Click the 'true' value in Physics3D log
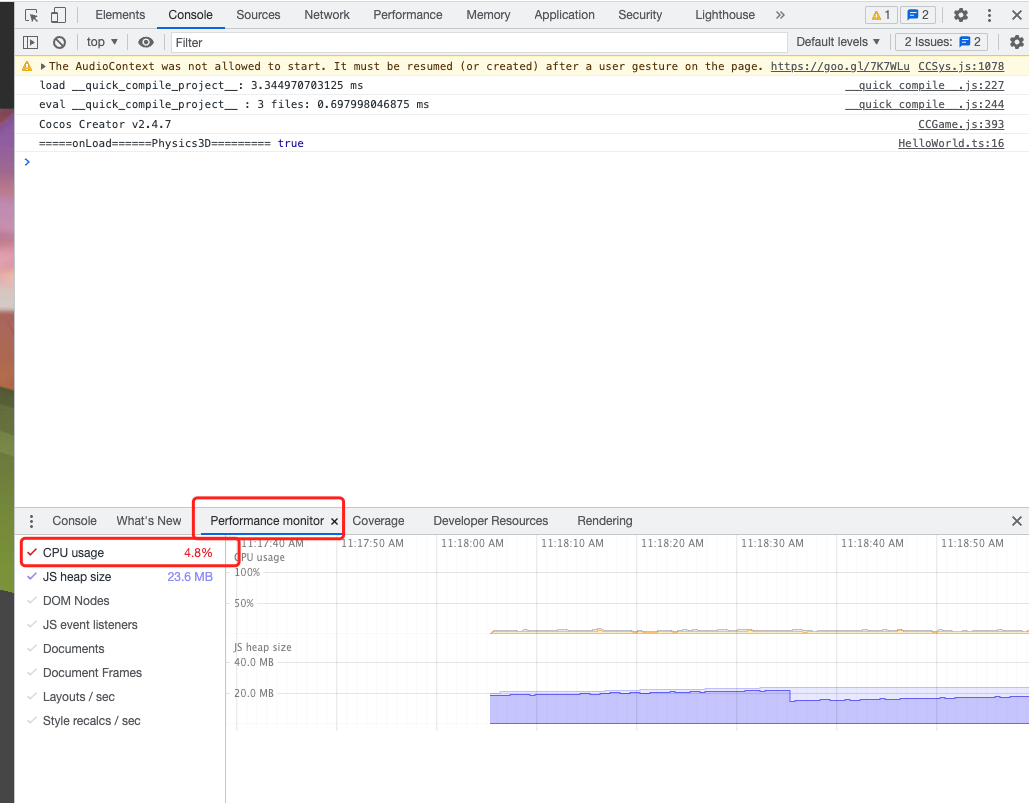This screenshot has width=1029, height=803. pos(291,143)
